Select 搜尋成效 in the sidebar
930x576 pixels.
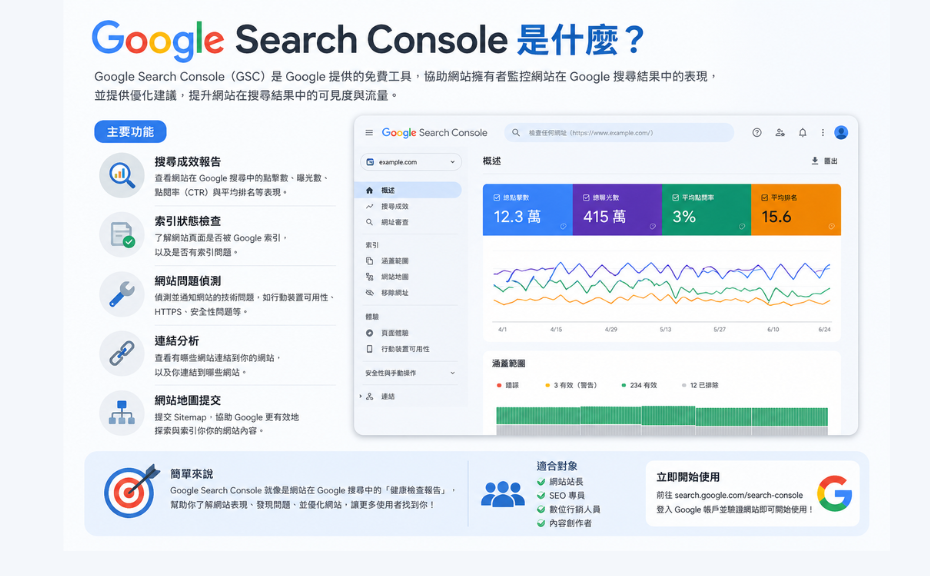tap(394, 206)
